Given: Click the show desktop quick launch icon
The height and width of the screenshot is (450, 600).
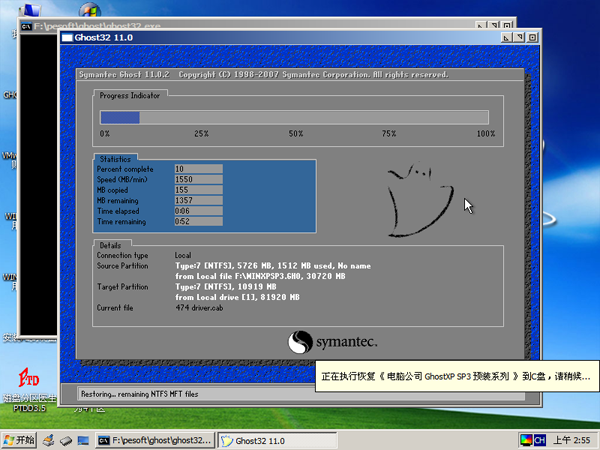Looking at the screenshot, I should (83, 441).
